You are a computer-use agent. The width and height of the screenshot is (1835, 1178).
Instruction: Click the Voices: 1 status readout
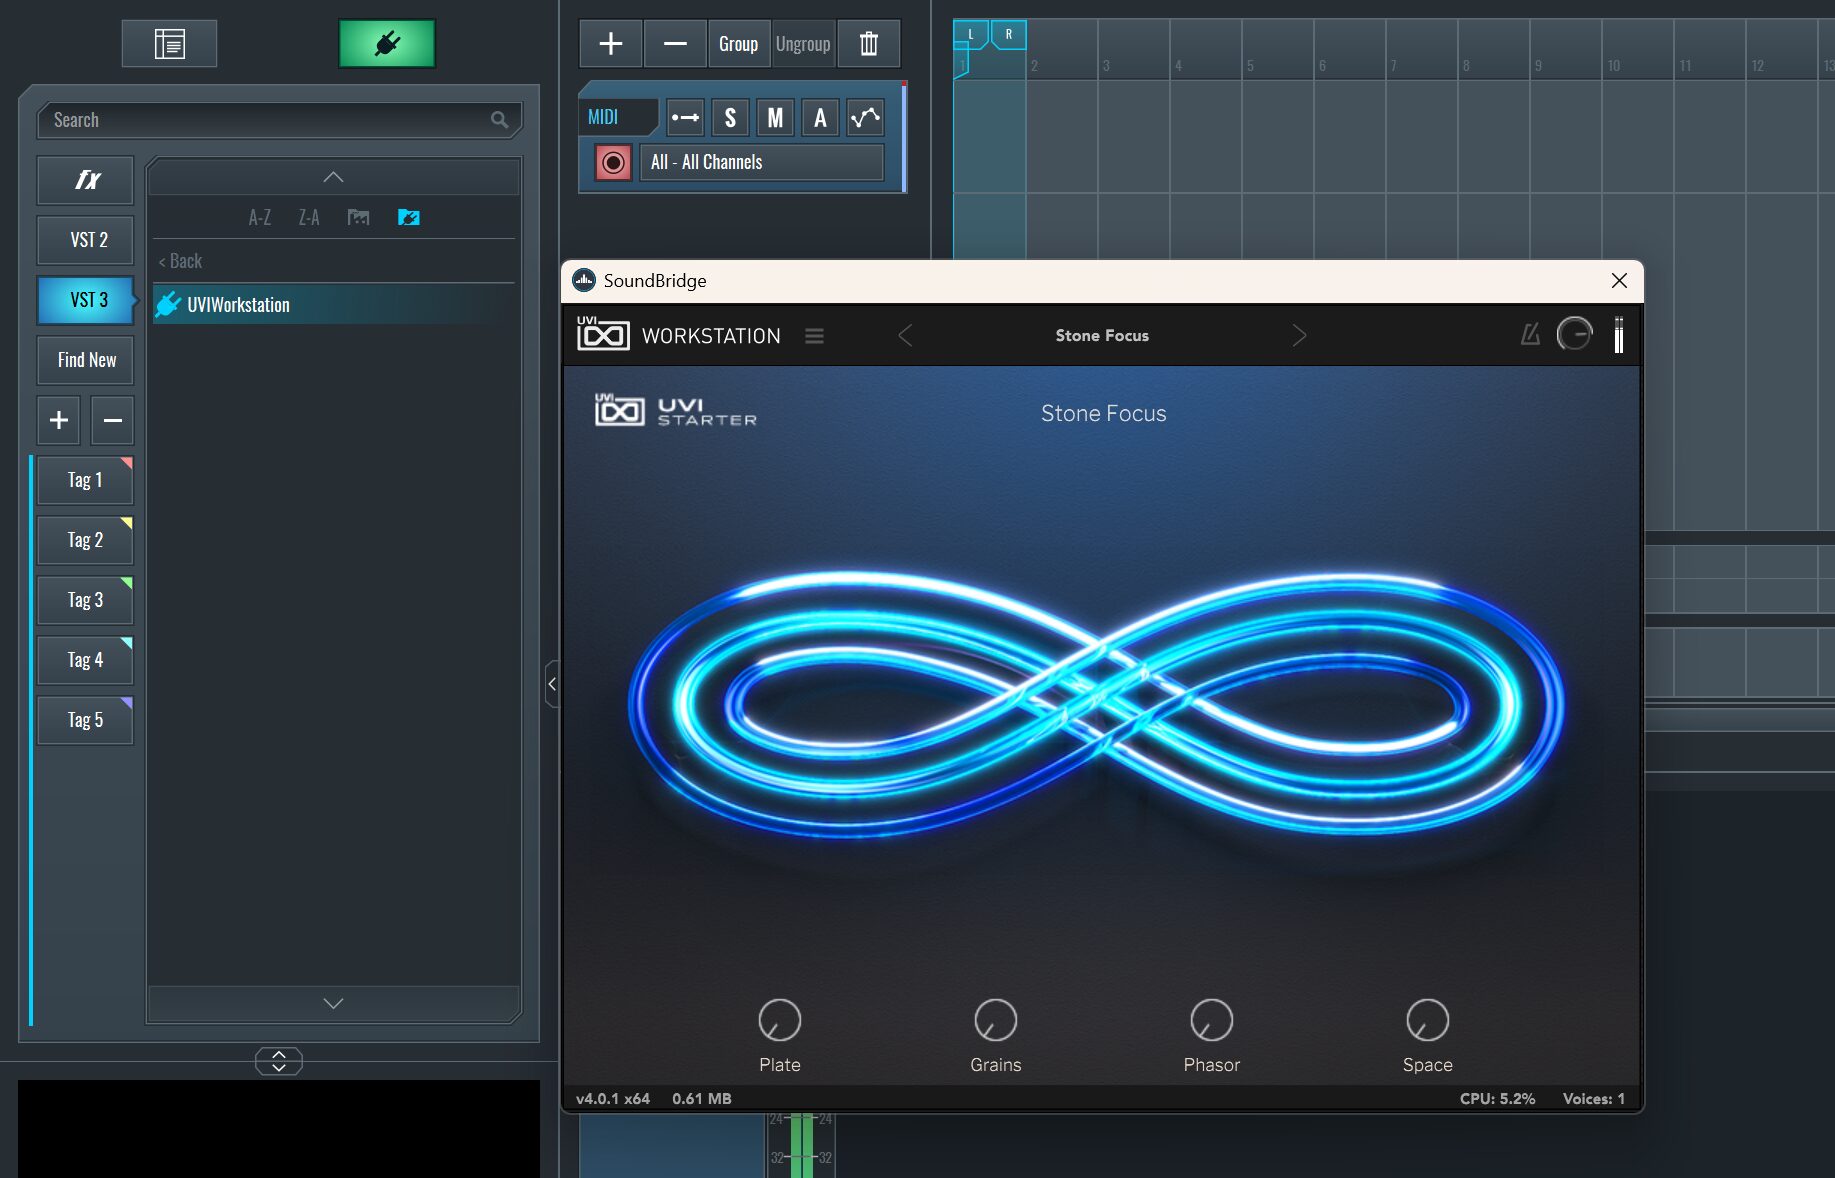(1594, 1098)
